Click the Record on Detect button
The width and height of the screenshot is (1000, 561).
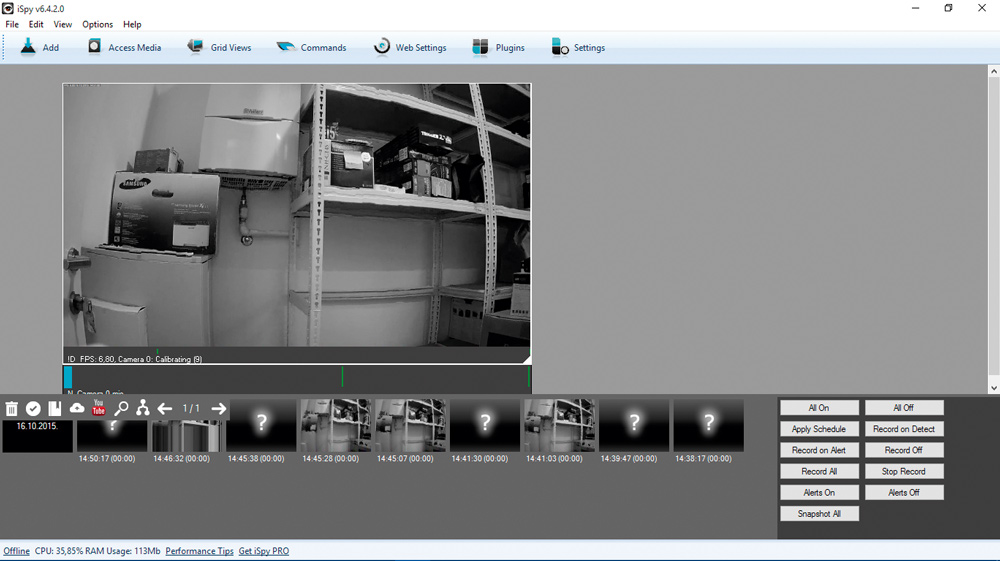pos(903,429)
